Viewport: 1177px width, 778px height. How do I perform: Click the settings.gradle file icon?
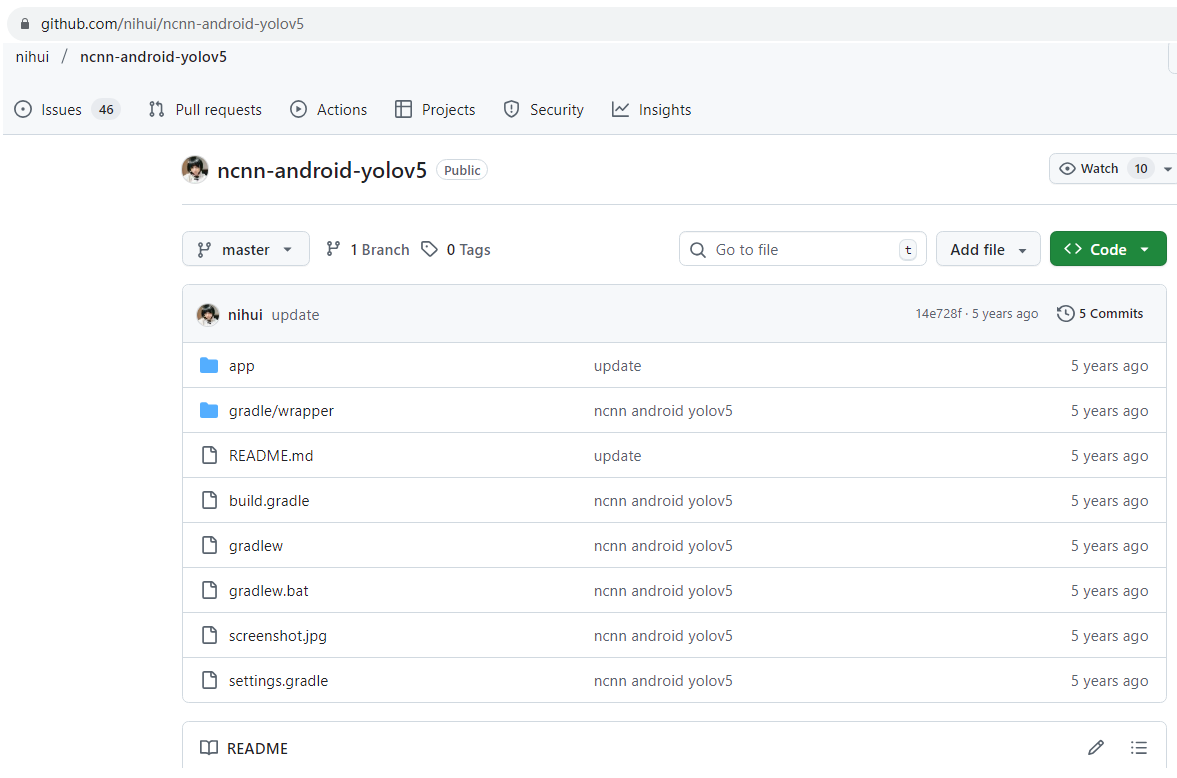tap(209, 680)
